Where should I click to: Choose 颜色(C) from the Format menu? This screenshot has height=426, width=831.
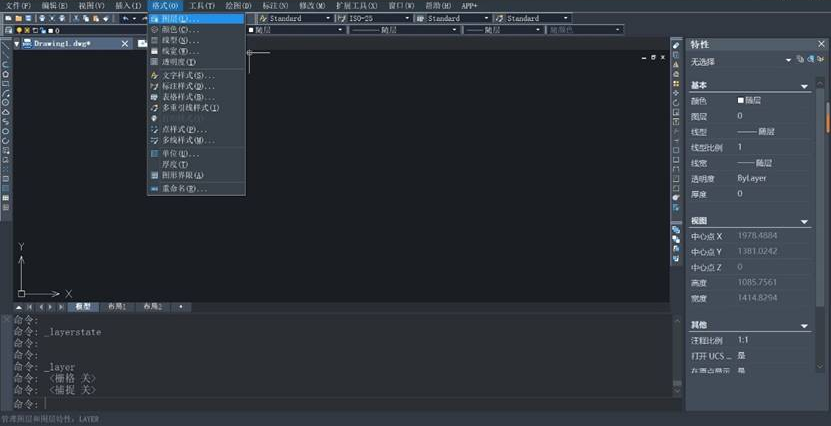click(x=196, y=30)
